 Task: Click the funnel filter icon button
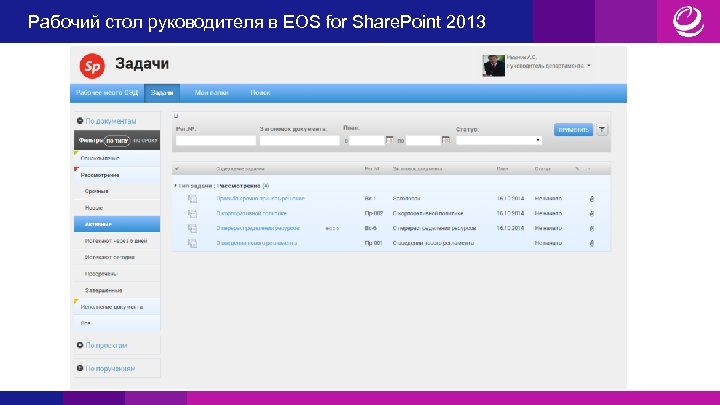click(602, 130)
